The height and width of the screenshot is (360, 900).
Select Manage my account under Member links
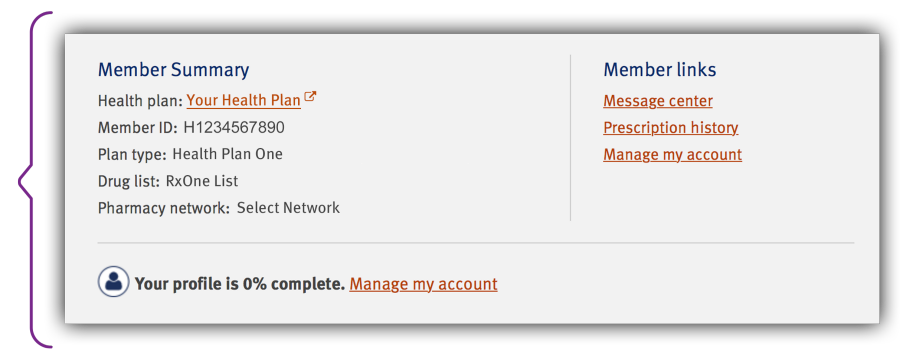tap(672, 154)
